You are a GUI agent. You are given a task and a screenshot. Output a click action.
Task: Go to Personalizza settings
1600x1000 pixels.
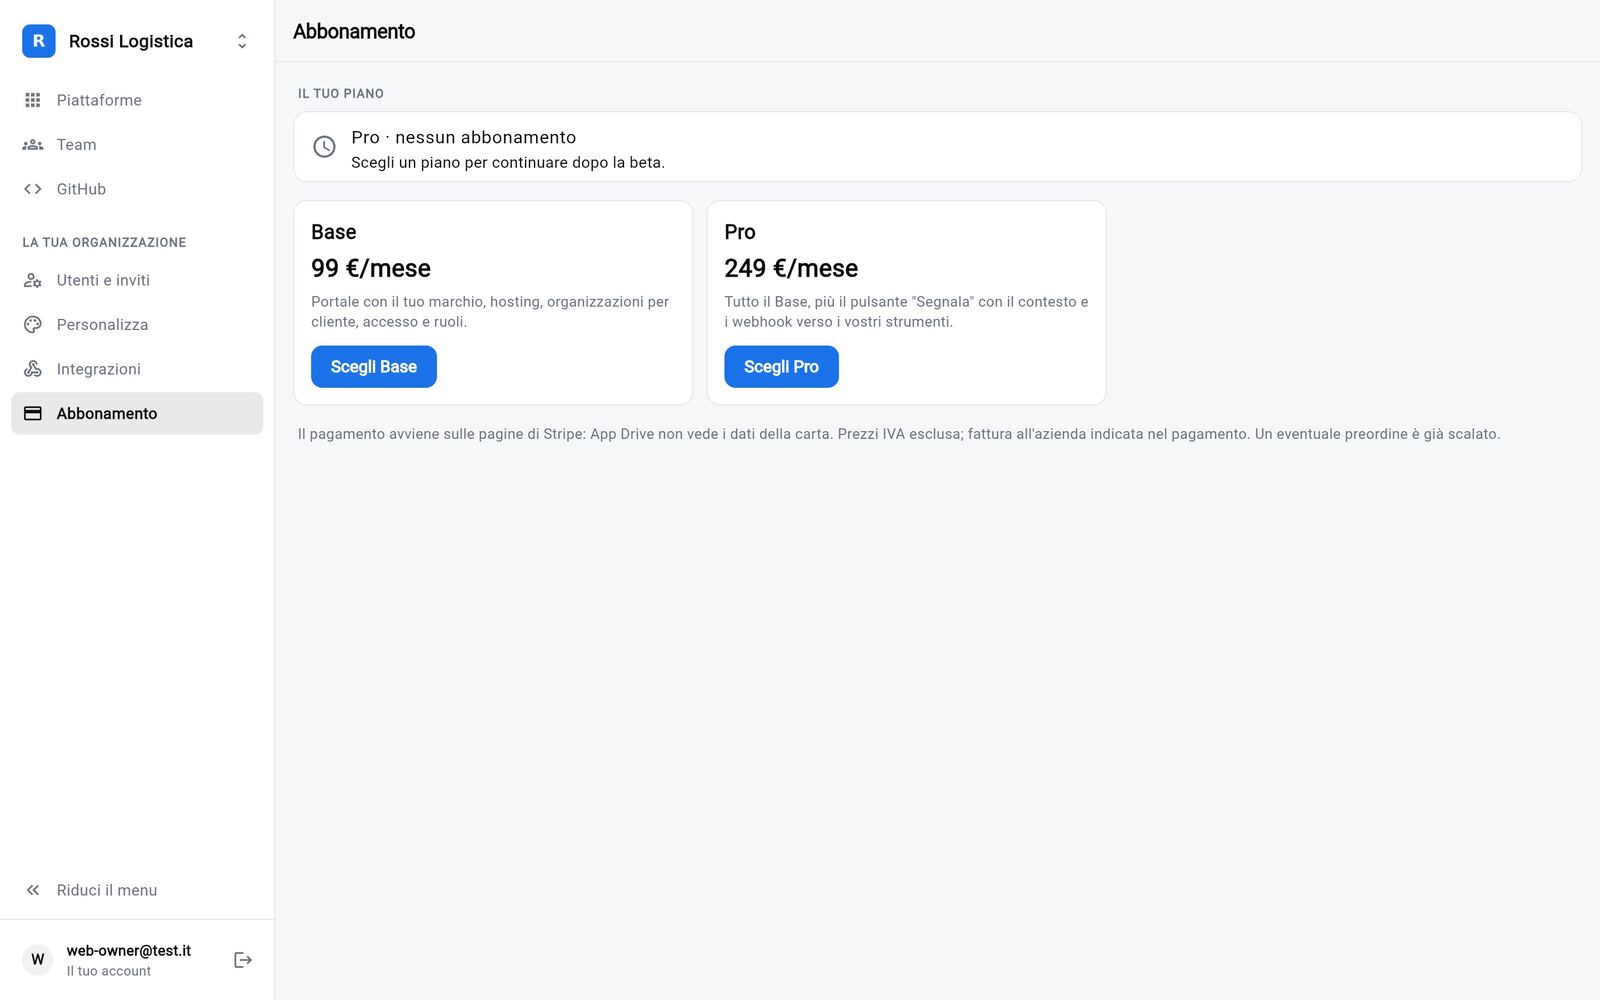(137, 325)
